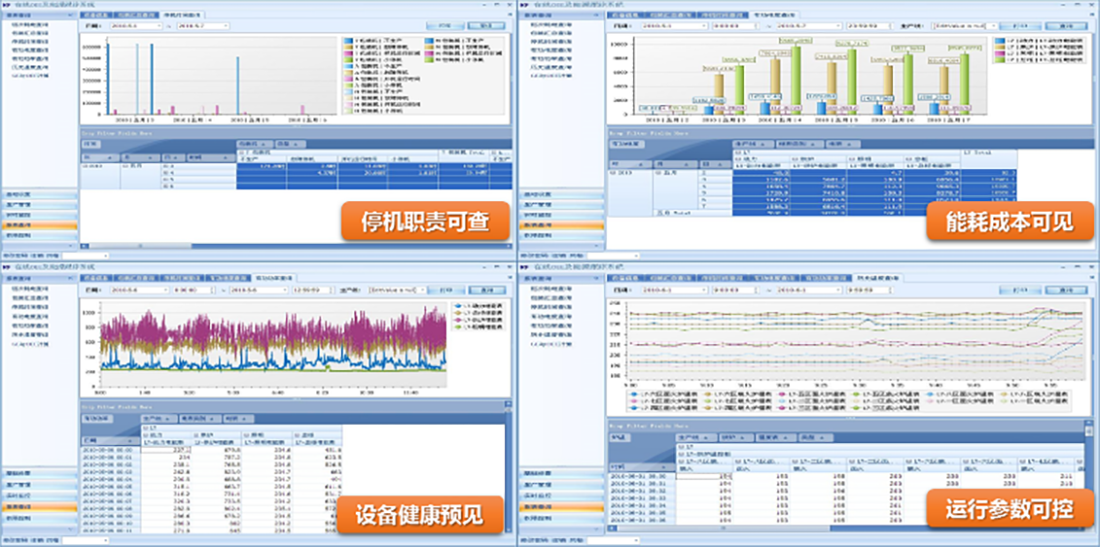1100x547 pixels.
Task: Click the blue line legend marker in the 设备健康预见 chart
Action: point(456,304)
